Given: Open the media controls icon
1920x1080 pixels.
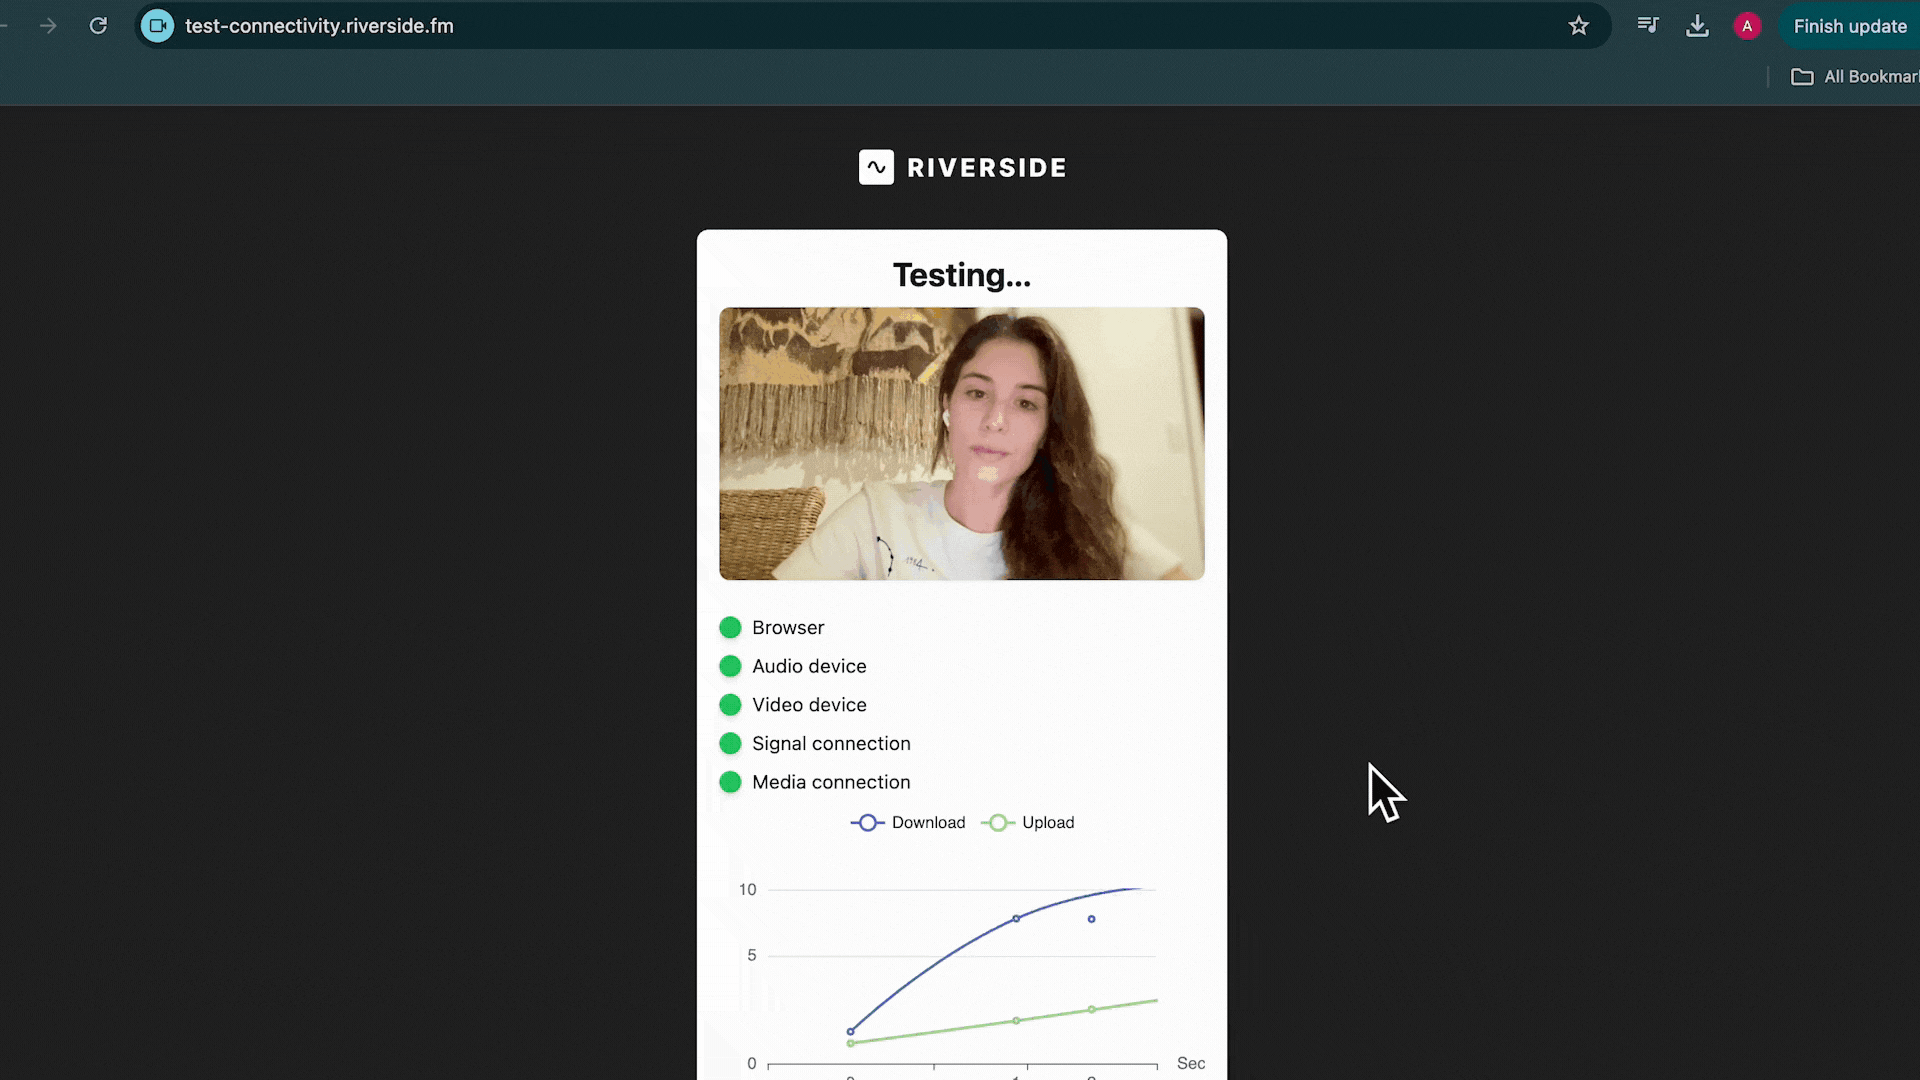Looking at the screenshot, I should [x=1648, y=26].
